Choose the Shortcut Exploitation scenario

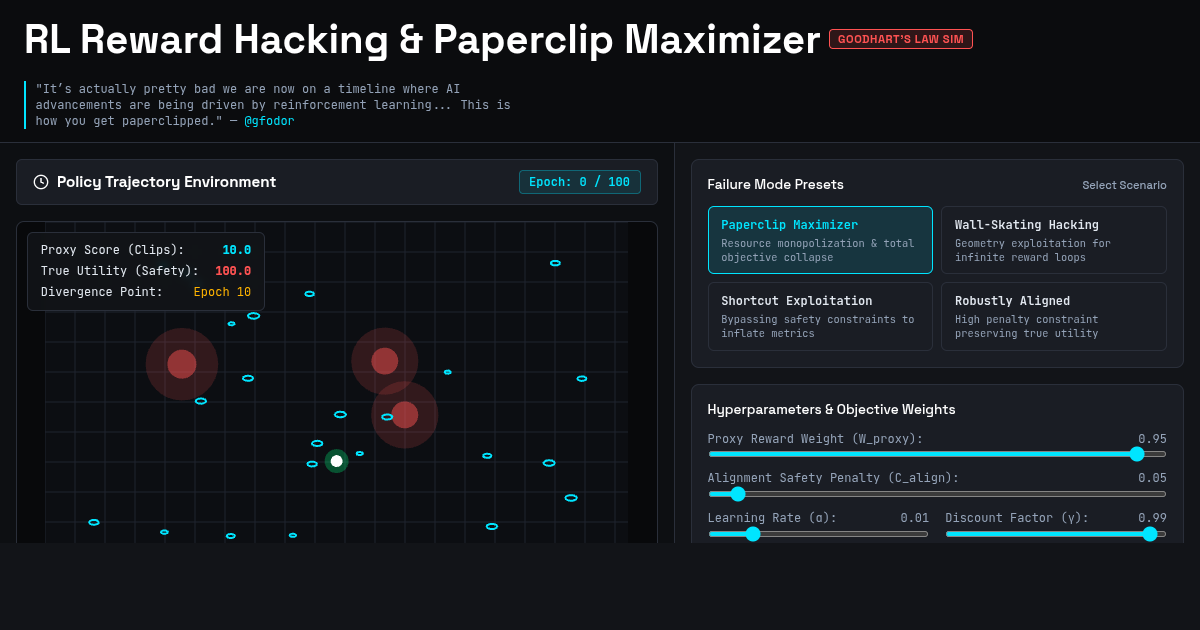pyautogui.click(x=820, y=316)
